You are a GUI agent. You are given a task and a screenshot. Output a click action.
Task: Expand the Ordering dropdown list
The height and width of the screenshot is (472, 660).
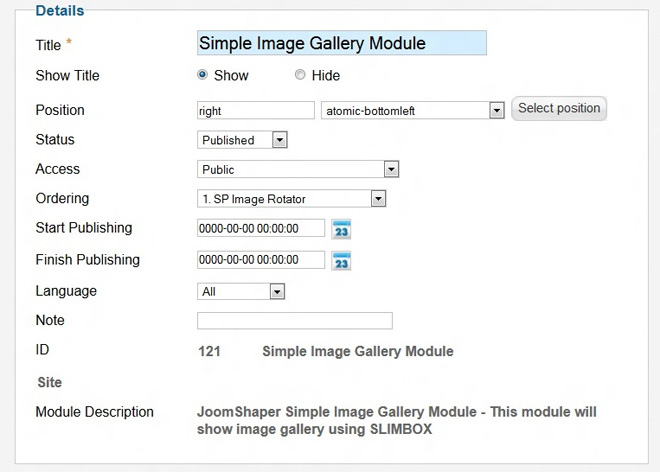pos(378,198)
